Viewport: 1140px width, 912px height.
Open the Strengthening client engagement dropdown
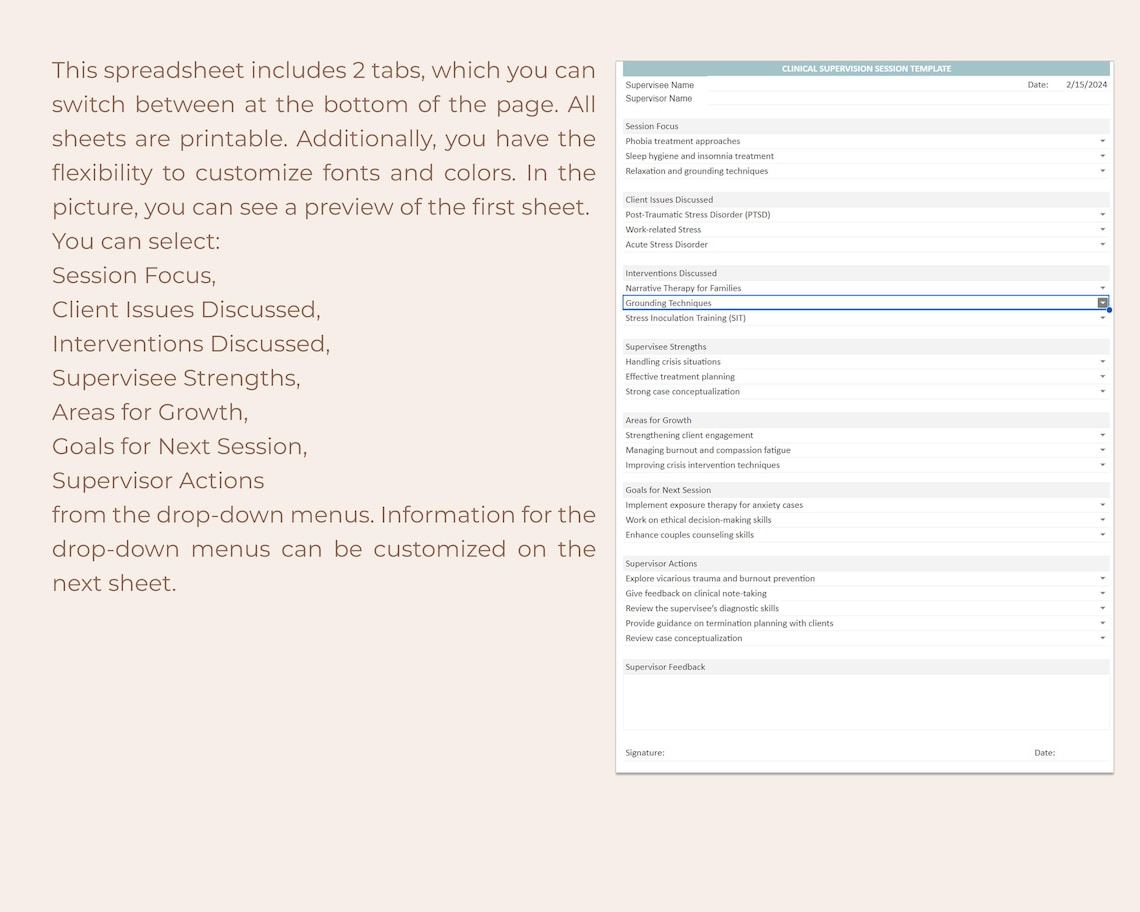1102,435
